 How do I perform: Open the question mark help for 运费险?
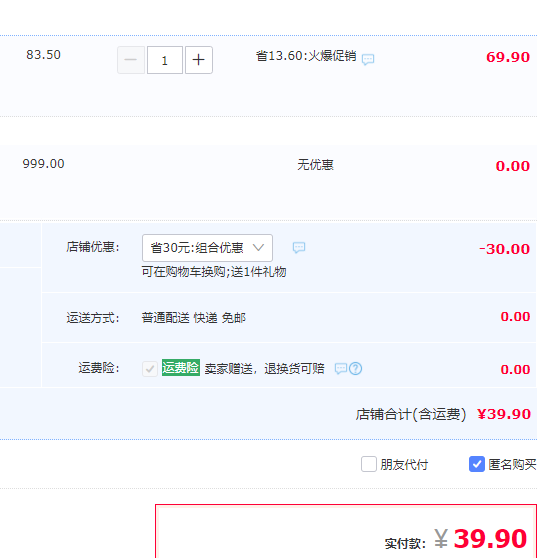355,369
